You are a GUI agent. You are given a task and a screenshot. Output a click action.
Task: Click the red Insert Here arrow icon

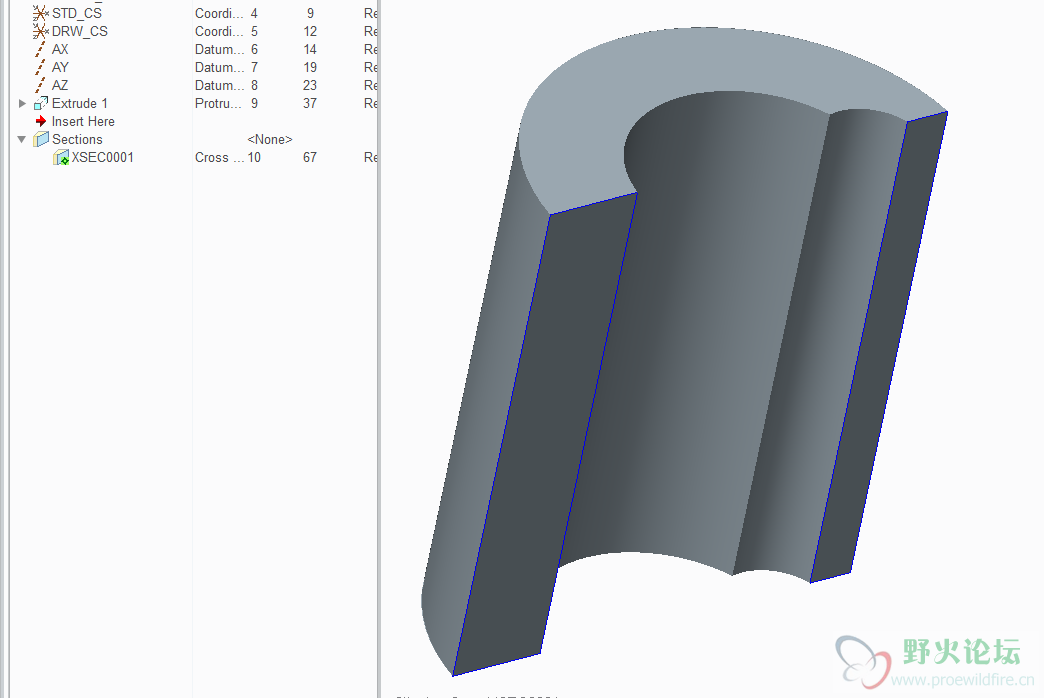pyautogui.click(x=41, y=121)
